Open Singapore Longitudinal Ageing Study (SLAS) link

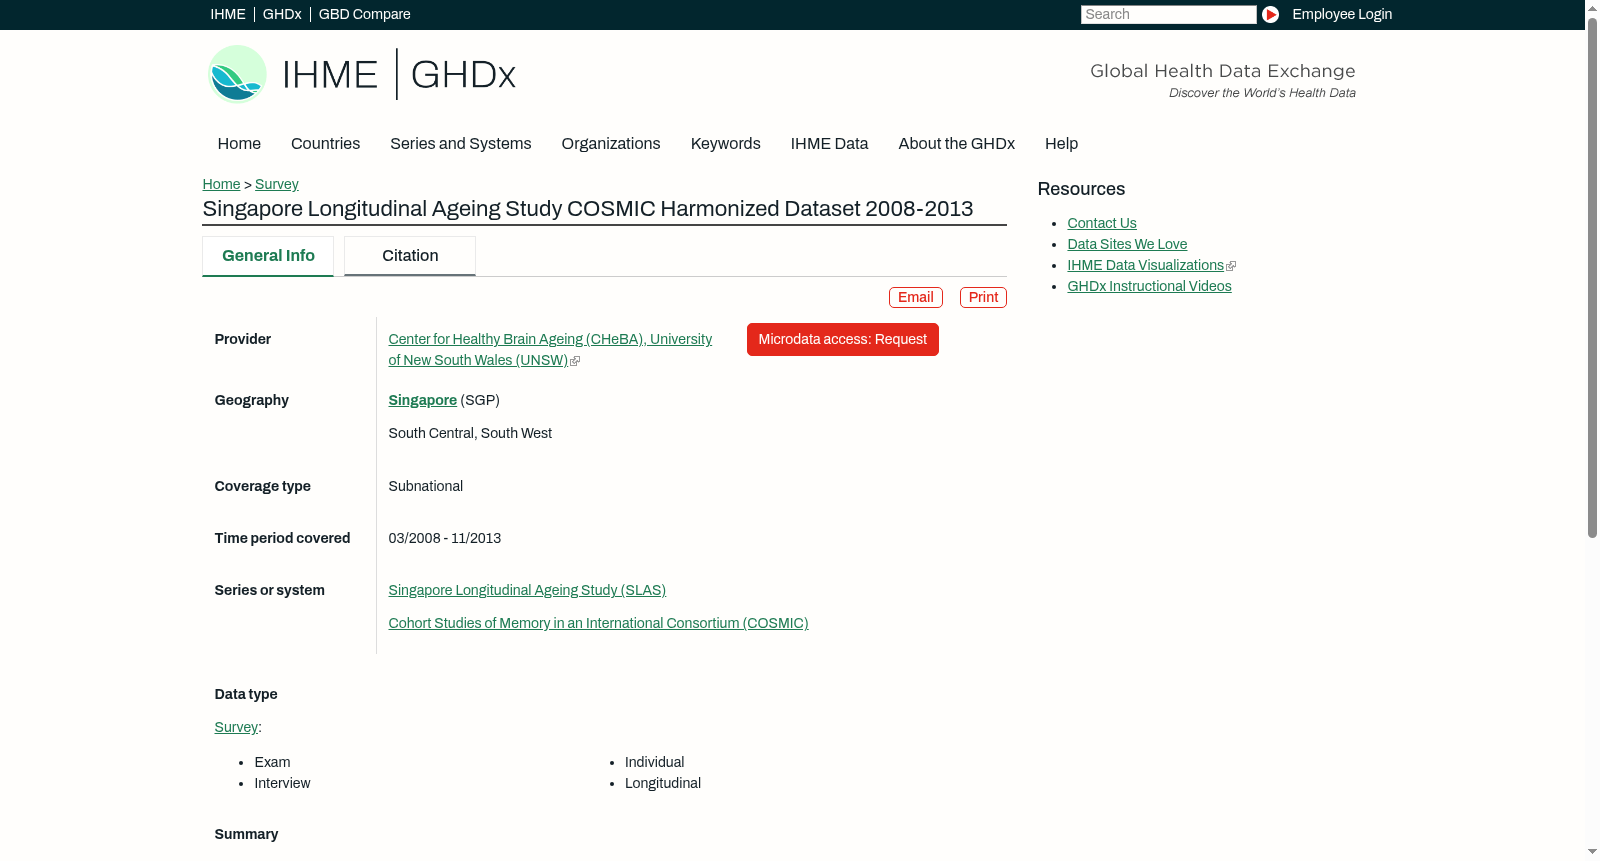click(x=527, y=590)
